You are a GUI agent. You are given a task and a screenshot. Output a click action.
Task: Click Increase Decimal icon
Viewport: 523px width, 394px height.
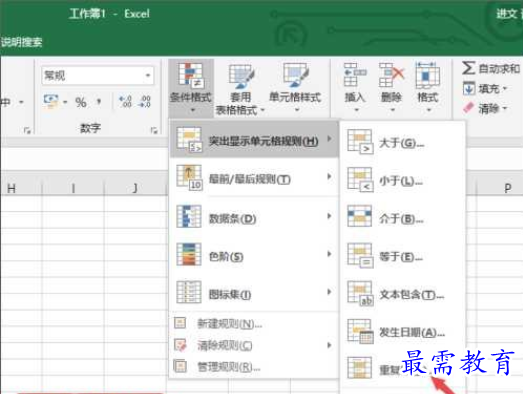(x=125, y=102)
